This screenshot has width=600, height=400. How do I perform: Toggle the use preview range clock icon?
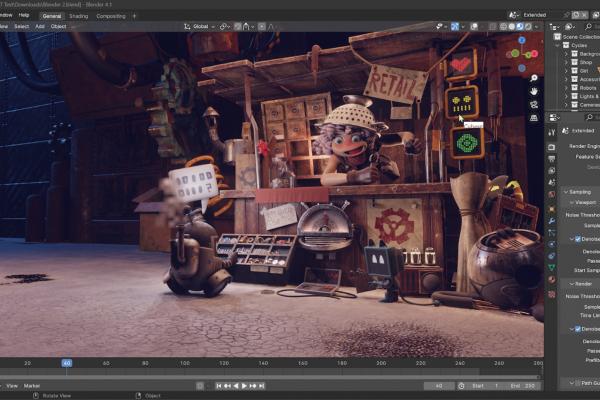[461, 386]
